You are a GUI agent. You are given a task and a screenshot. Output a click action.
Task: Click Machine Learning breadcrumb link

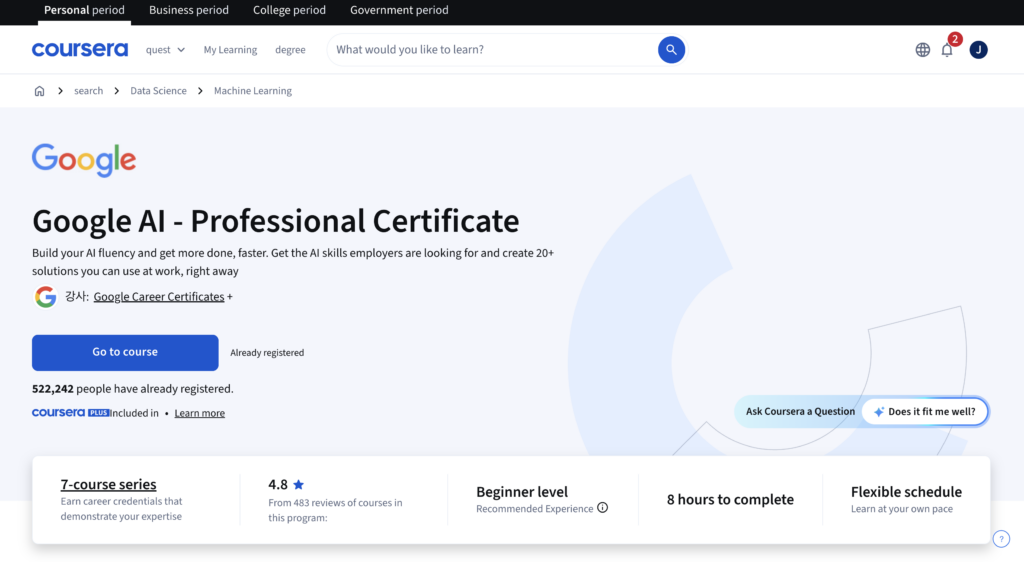point(253,91)
